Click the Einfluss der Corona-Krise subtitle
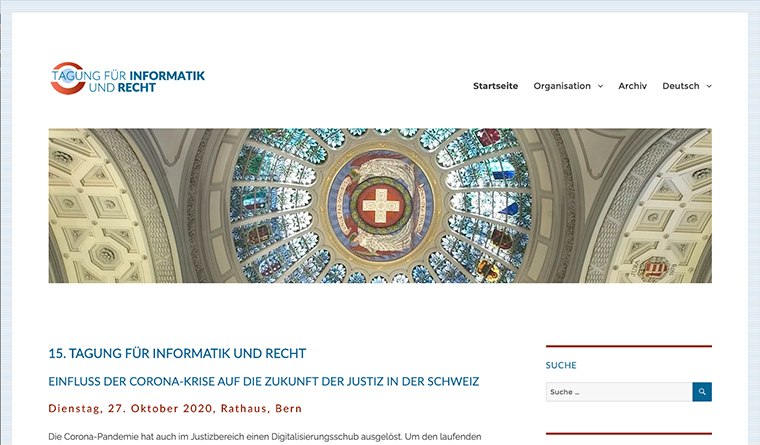Screen dimensions: 760x445 point(264,381)
